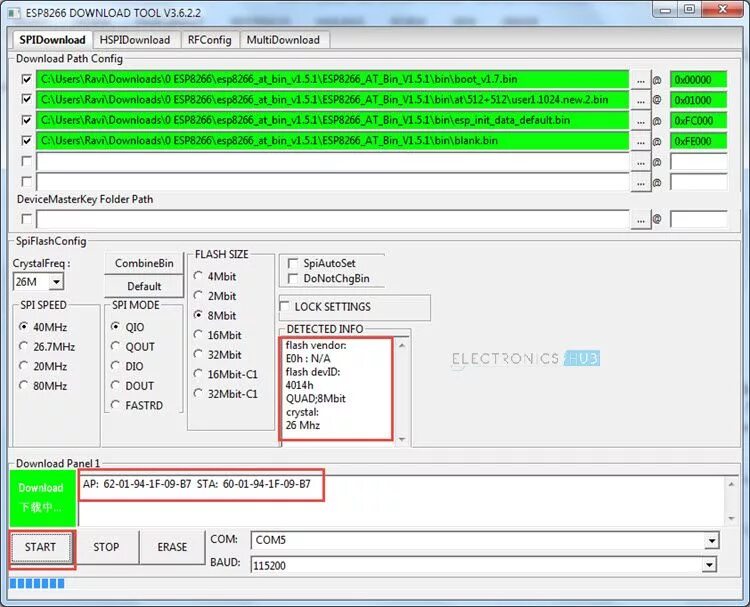Click the 0x00000 address field
The image size is (750, 607).
[x=699, y=80]
